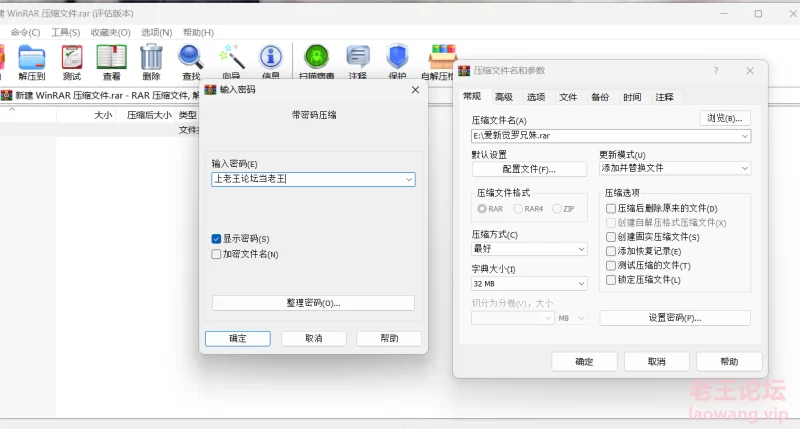This screenshot has height=429, width=800.
Task: Enable the 加密文件名 encrypt file names checkbox
Action: (216, 254)
